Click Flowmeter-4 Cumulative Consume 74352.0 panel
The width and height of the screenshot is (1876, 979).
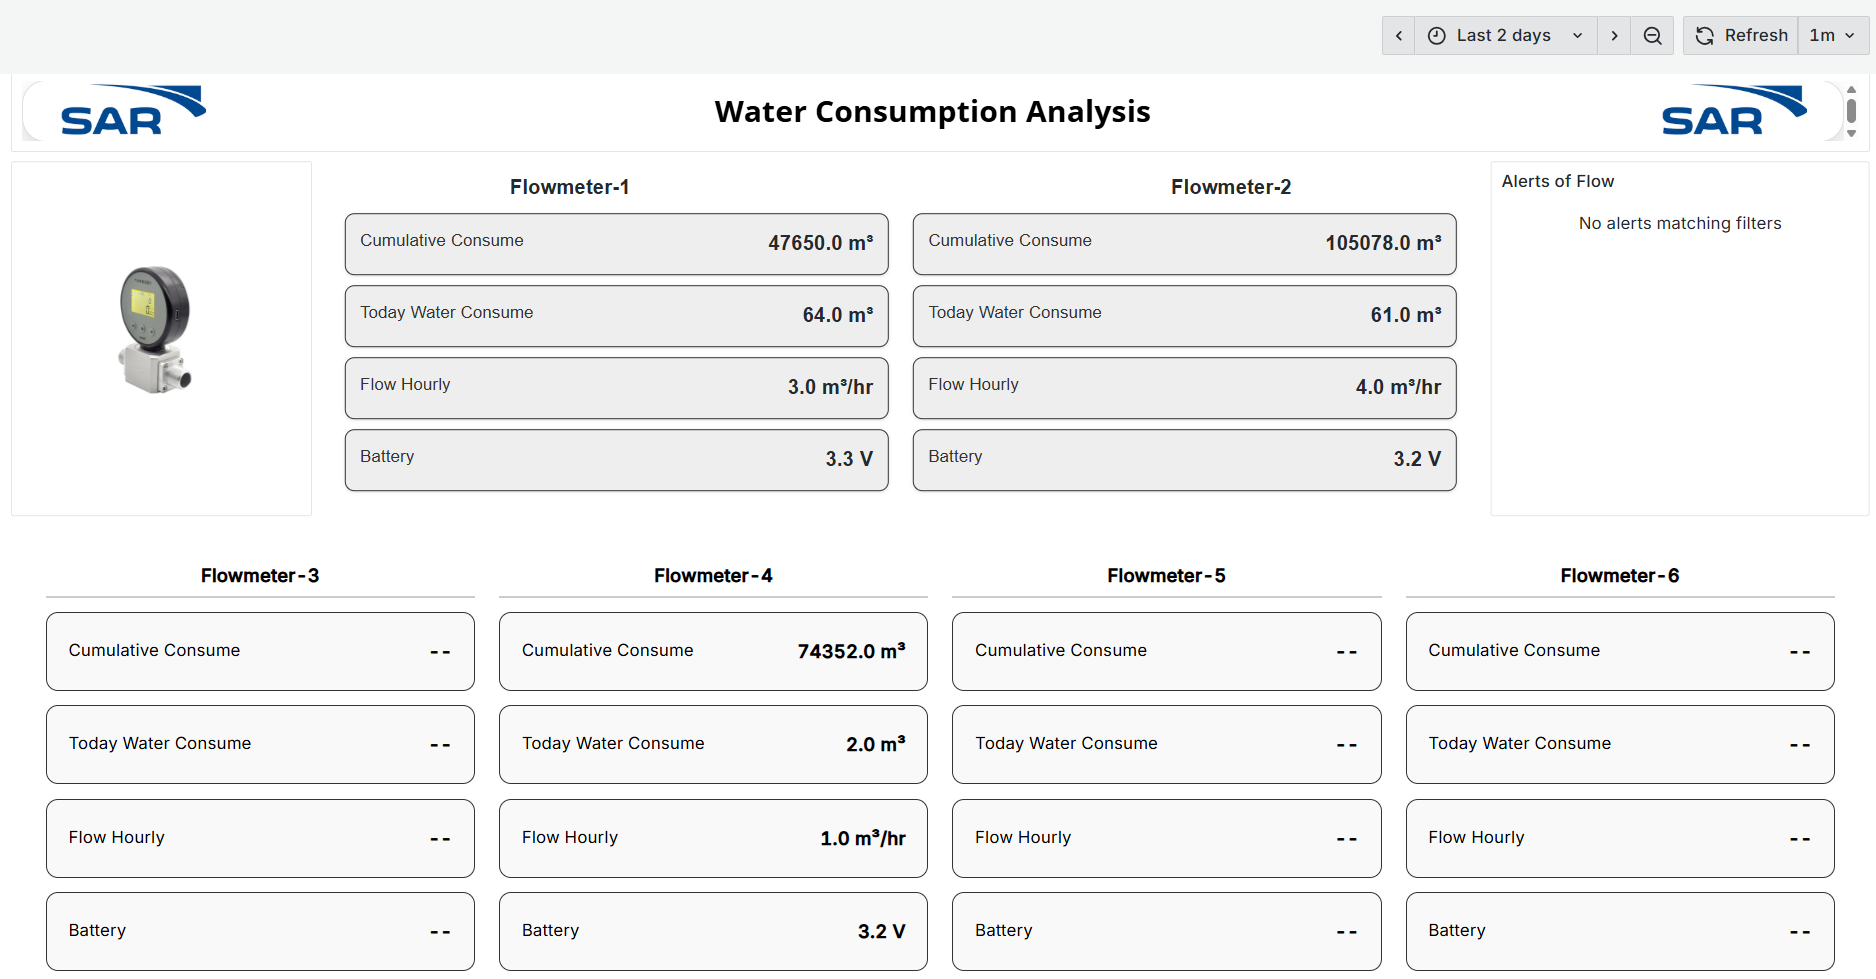(x=713, y=651)
